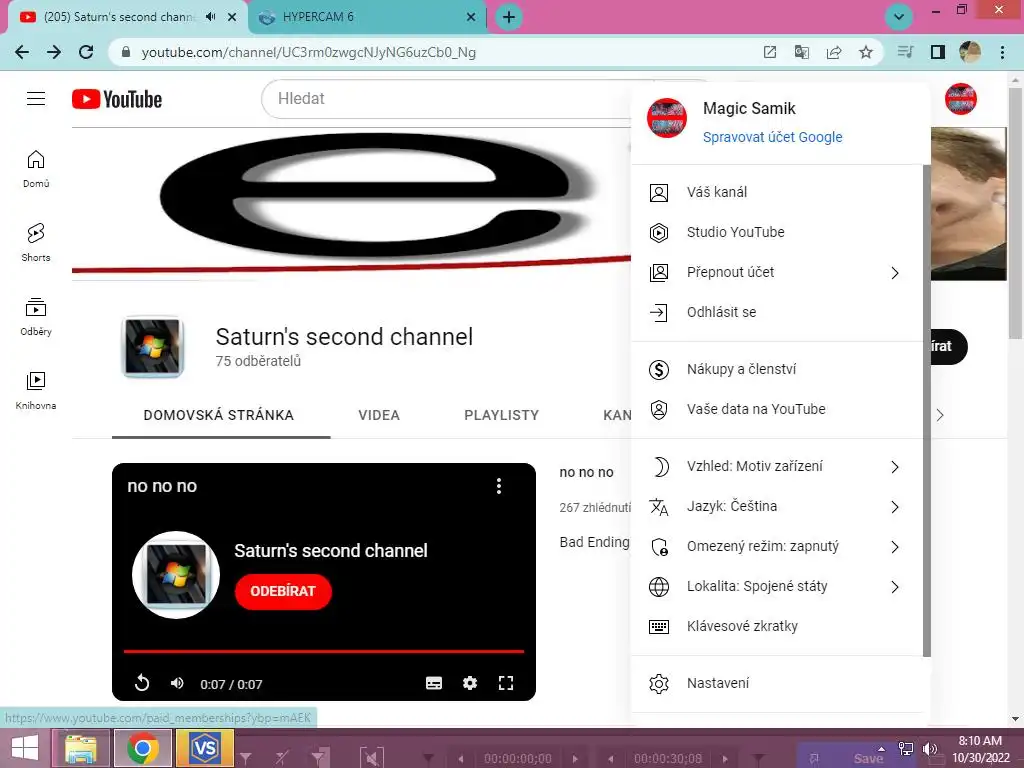Expand Přepnout účet submenu

777,272
